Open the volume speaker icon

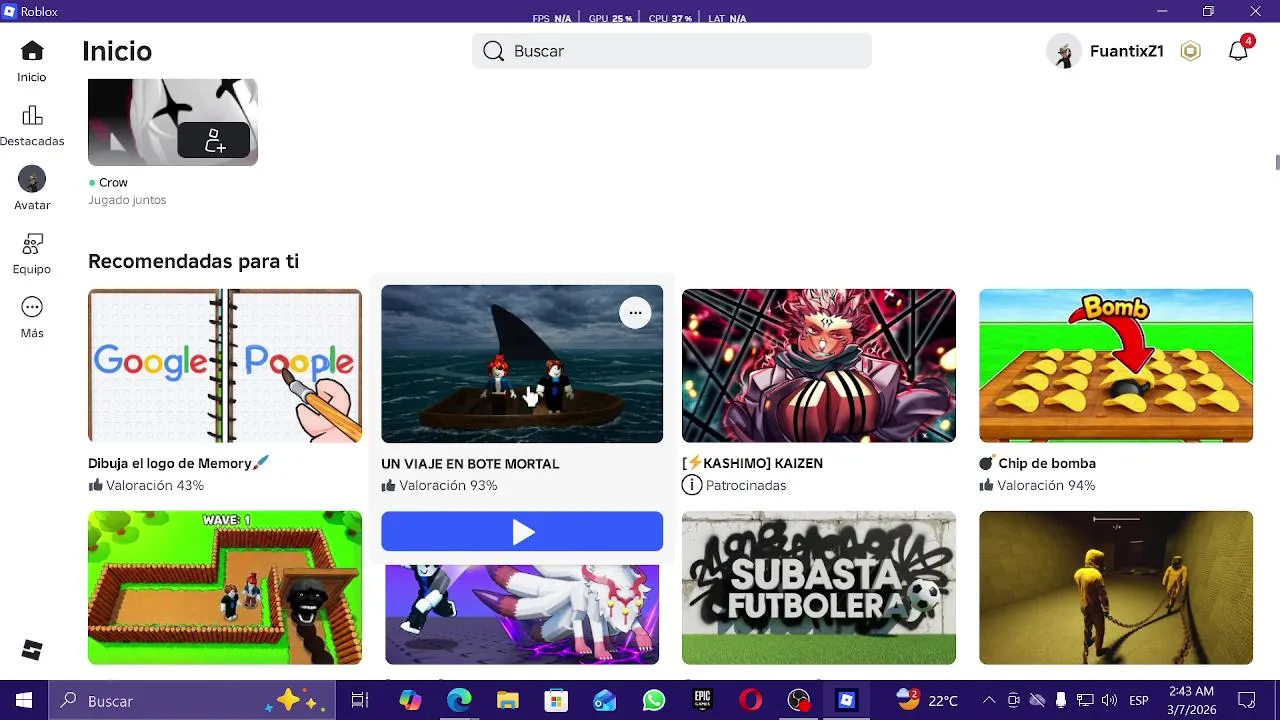click(1110, 701)
